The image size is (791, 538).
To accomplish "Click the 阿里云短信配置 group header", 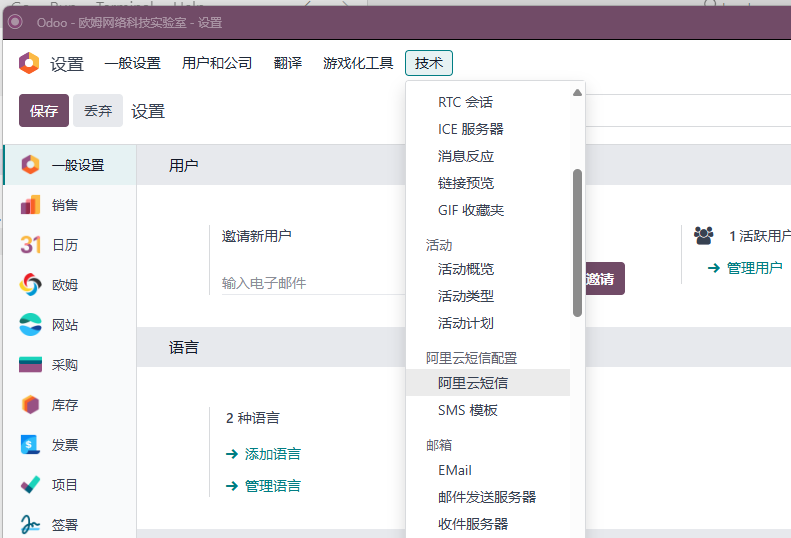I will click(471, 358).
